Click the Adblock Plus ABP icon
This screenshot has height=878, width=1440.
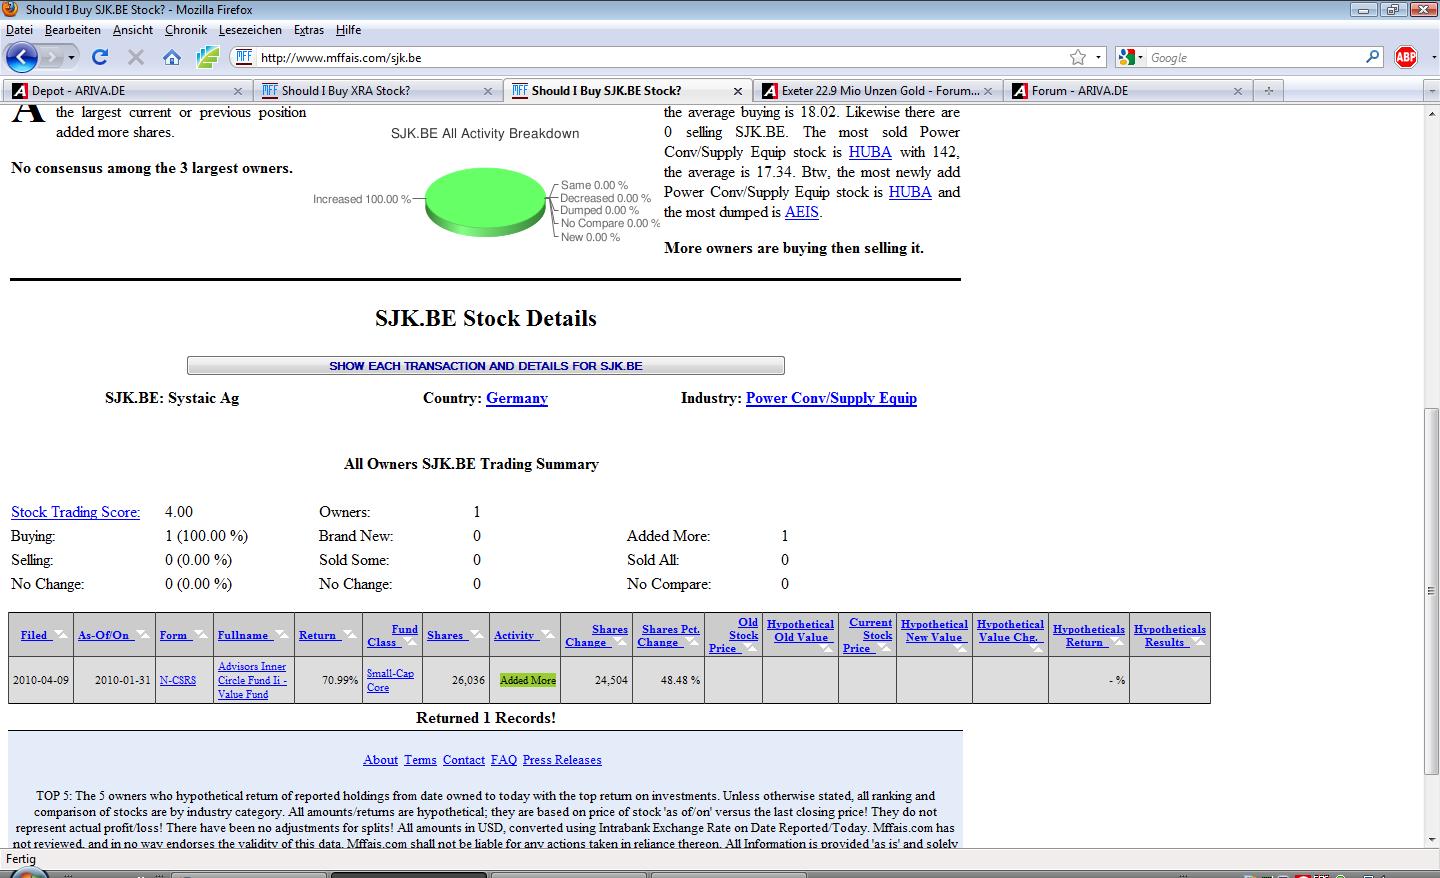click(1406, 57)
